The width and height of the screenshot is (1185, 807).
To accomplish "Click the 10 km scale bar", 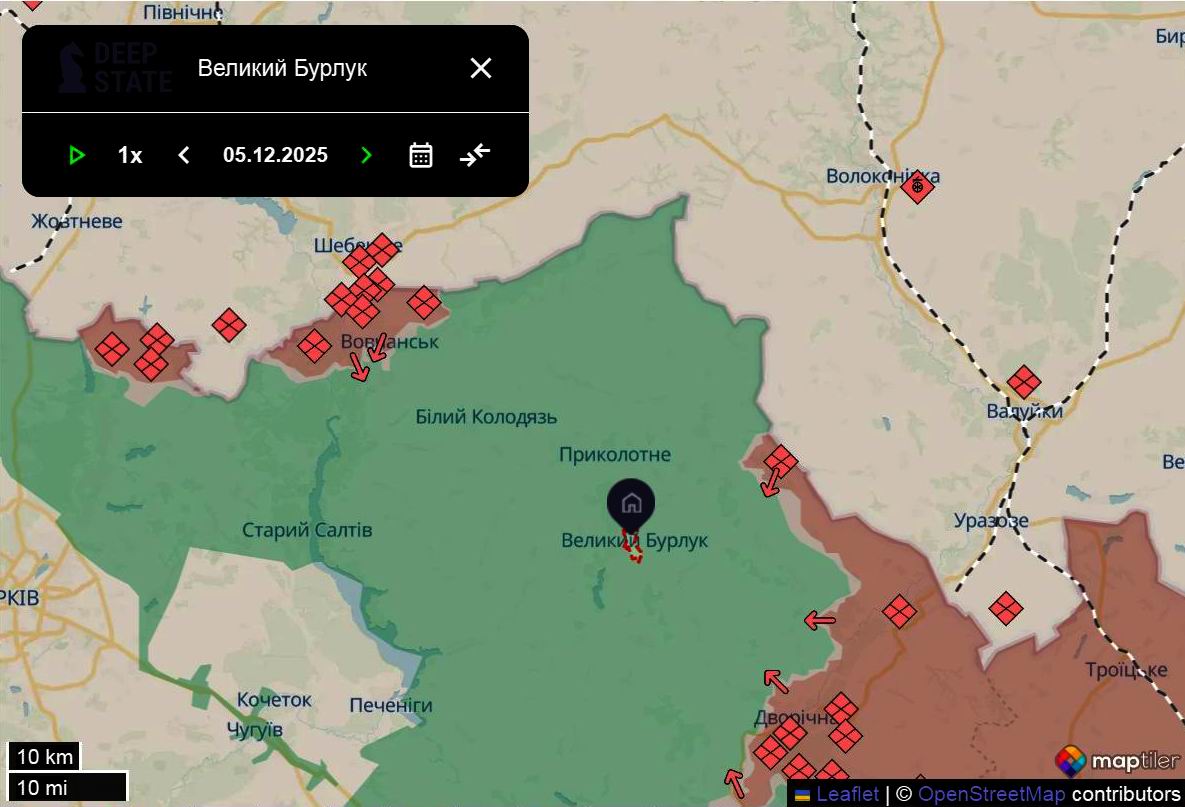I will point(45,756).
